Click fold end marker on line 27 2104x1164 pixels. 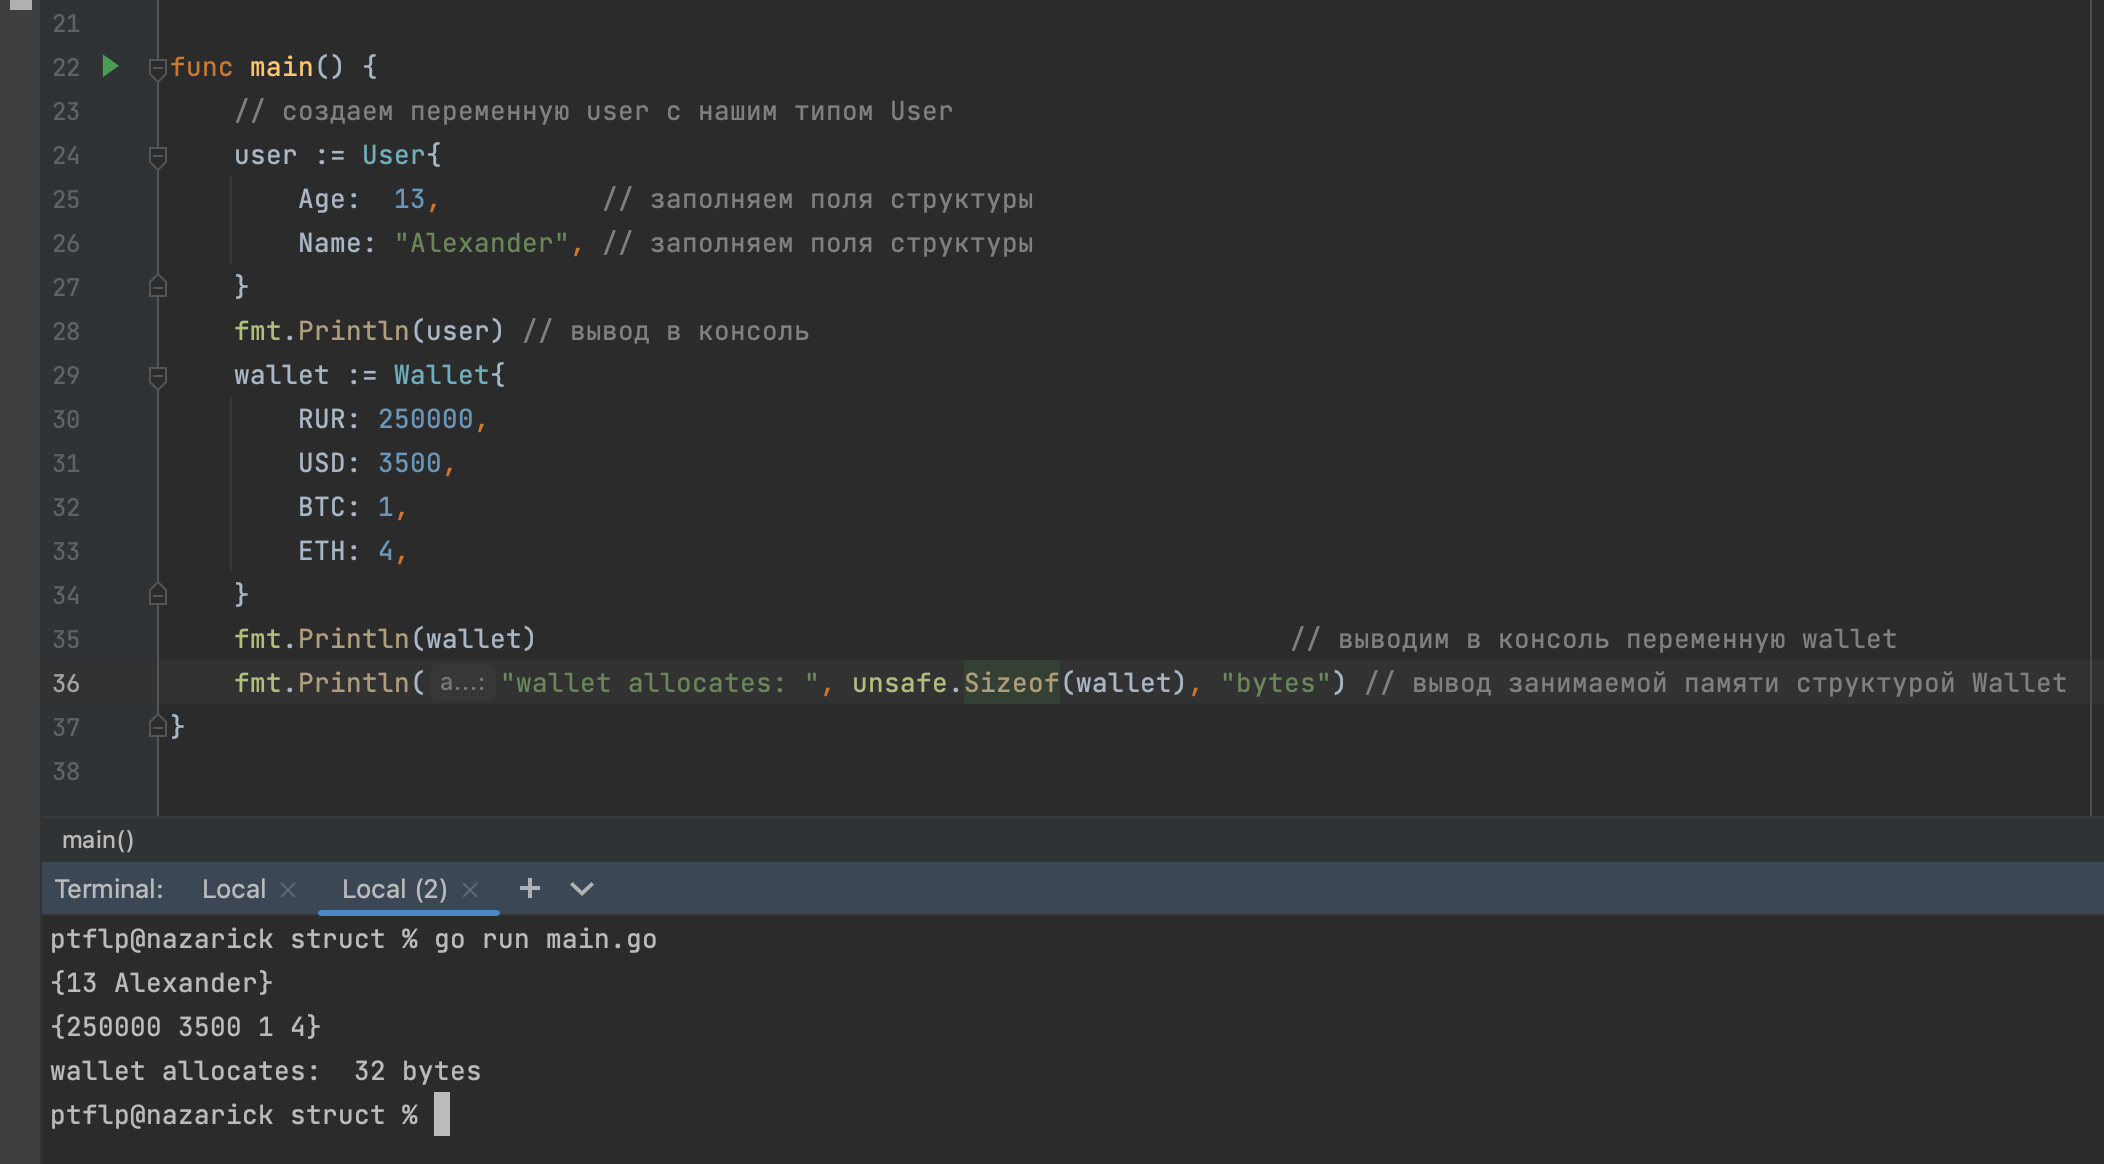click(157, 288)
